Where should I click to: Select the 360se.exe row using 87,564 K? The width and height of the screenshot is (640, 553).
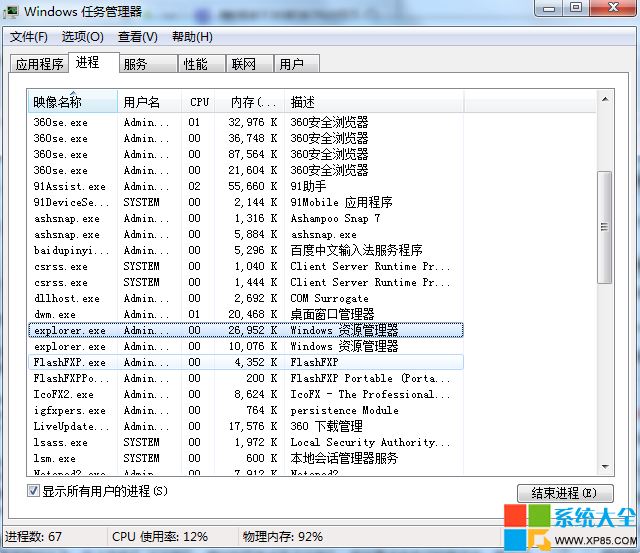point(246,154)
